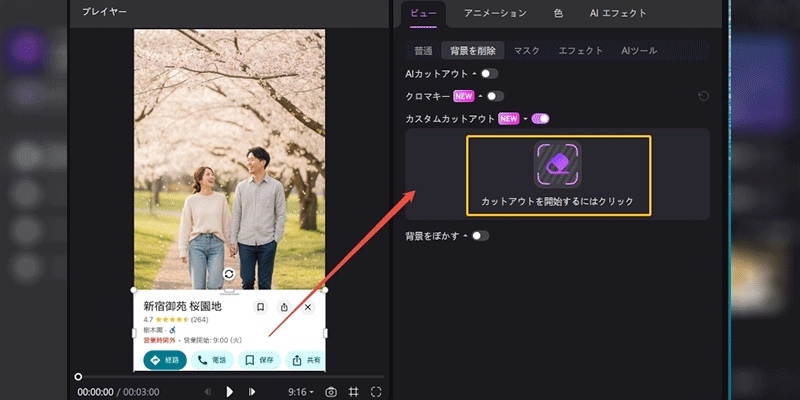Viewport: 800px width, 400px height.
Task: Play the video preview
Action: point(229,392)
